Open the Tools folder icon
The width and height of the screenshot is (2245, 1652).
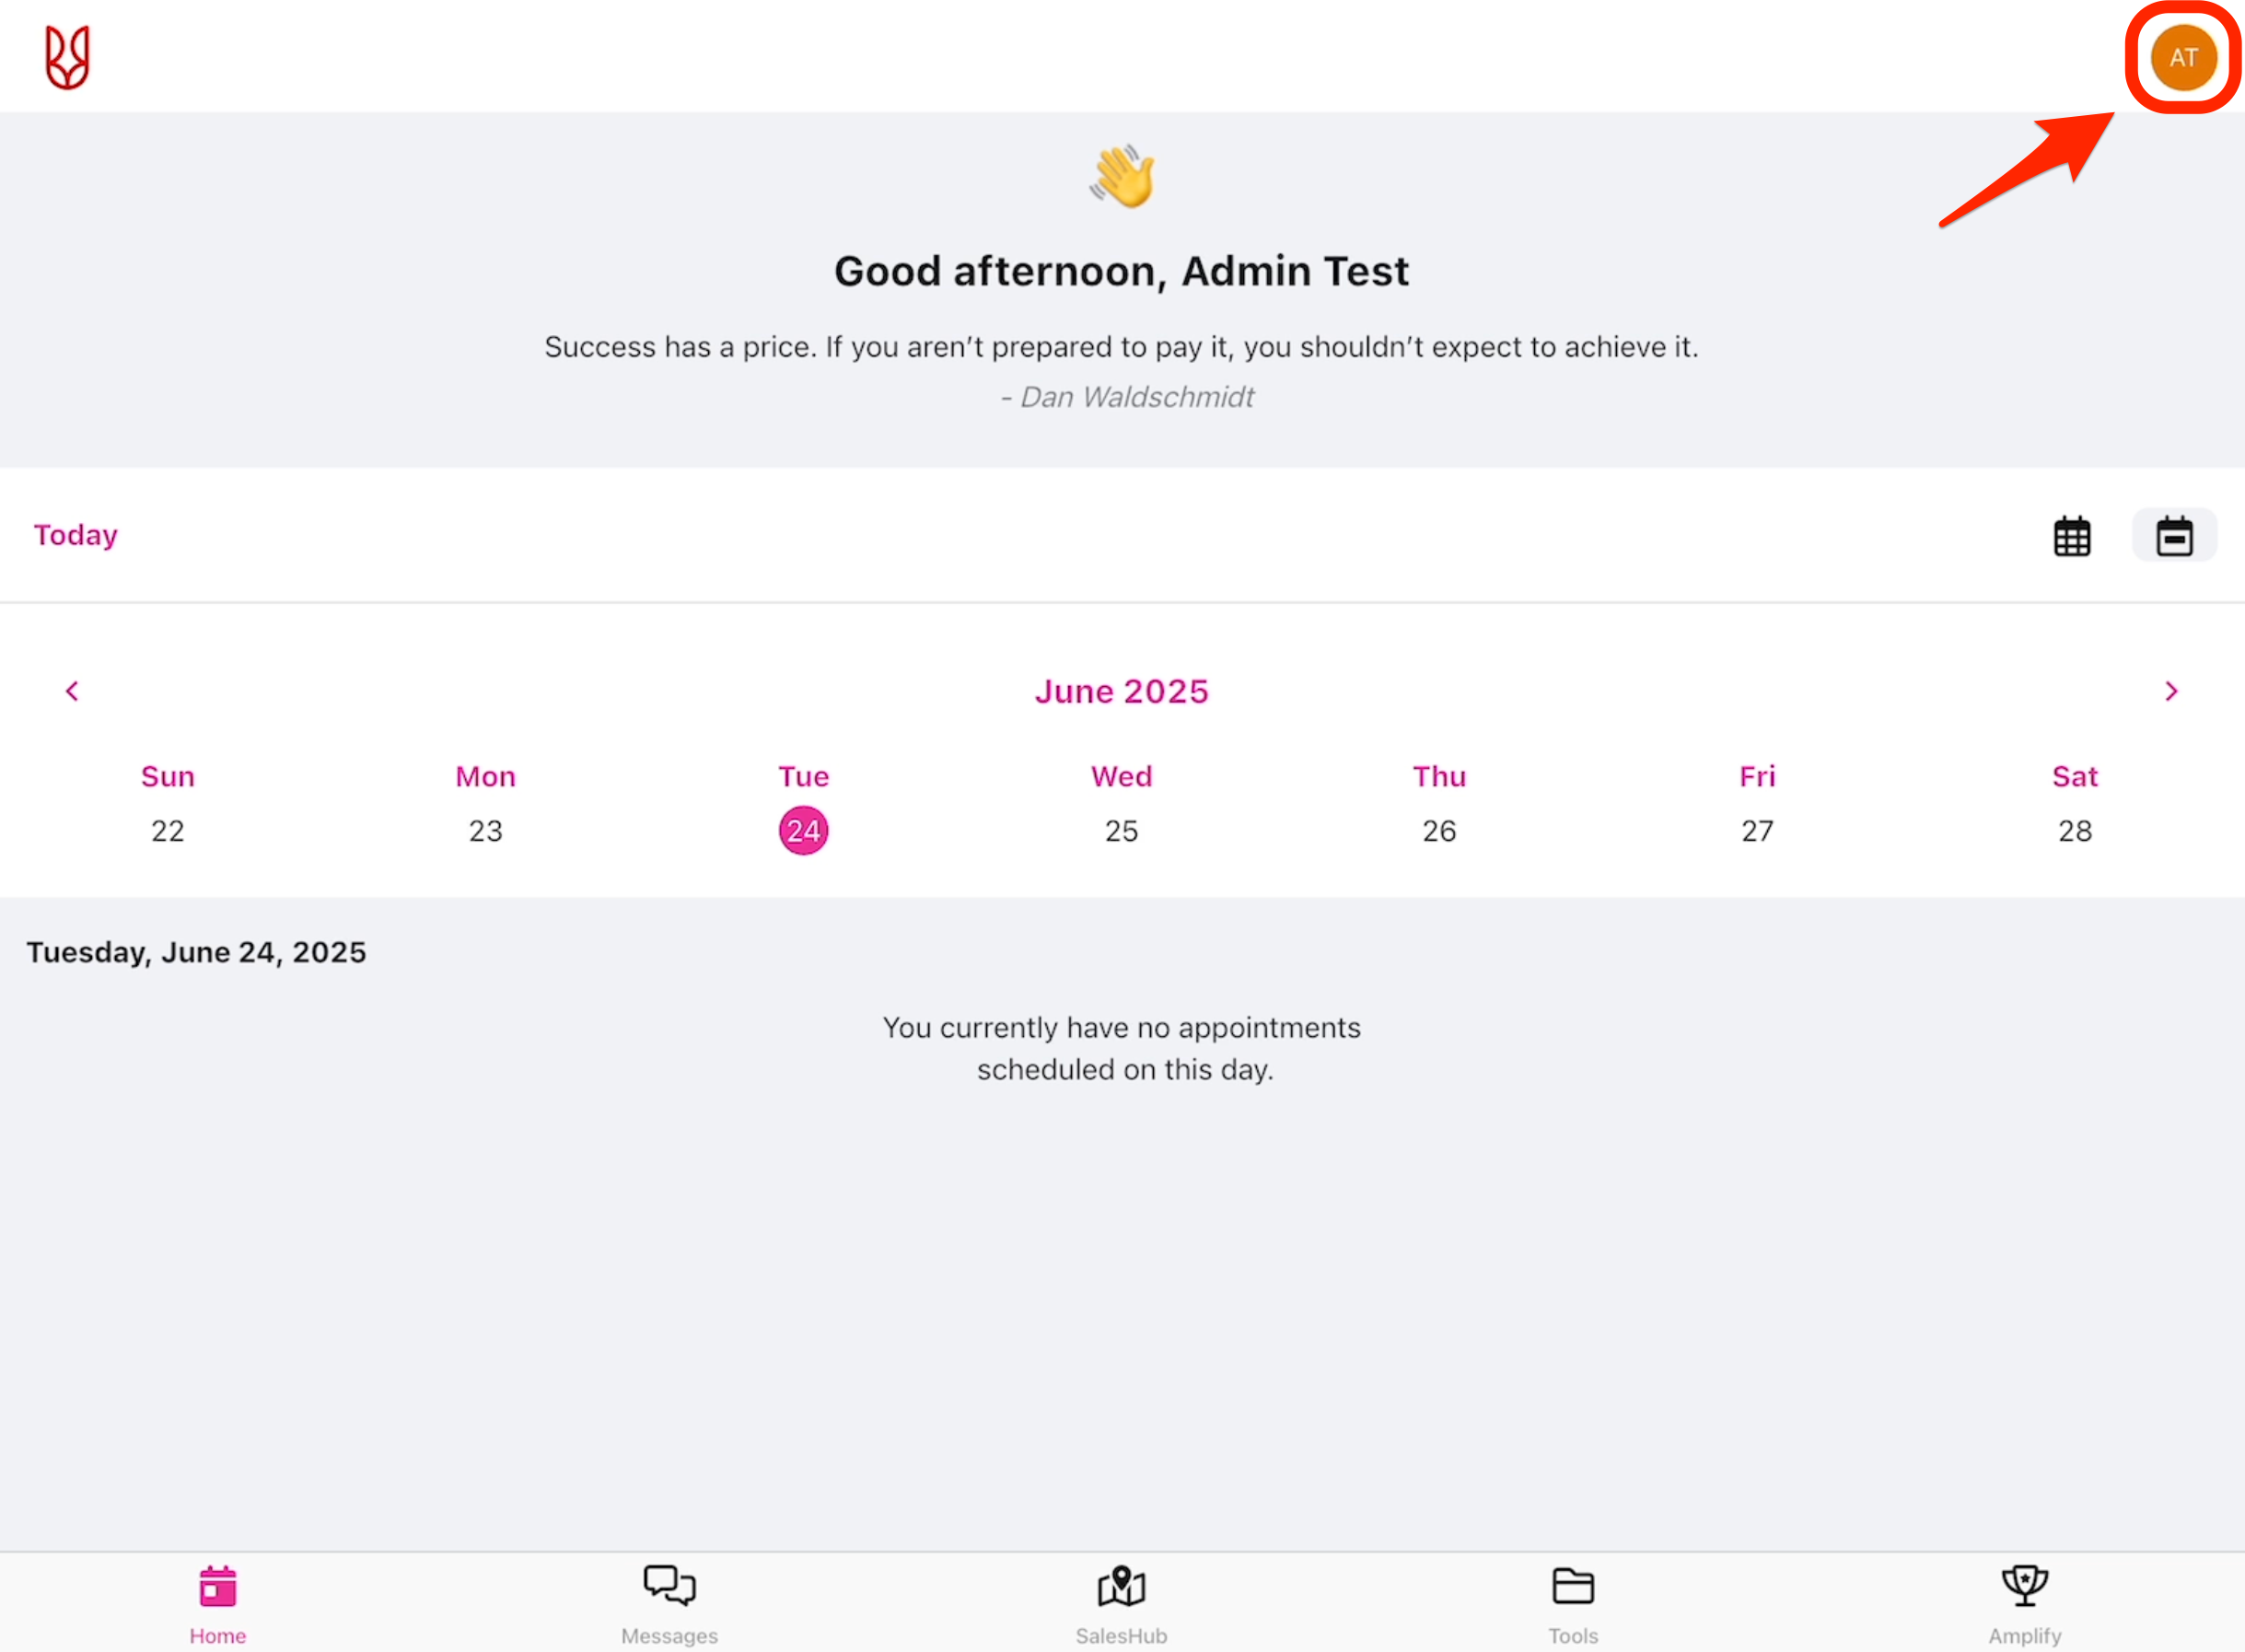coord(1572,1586)
